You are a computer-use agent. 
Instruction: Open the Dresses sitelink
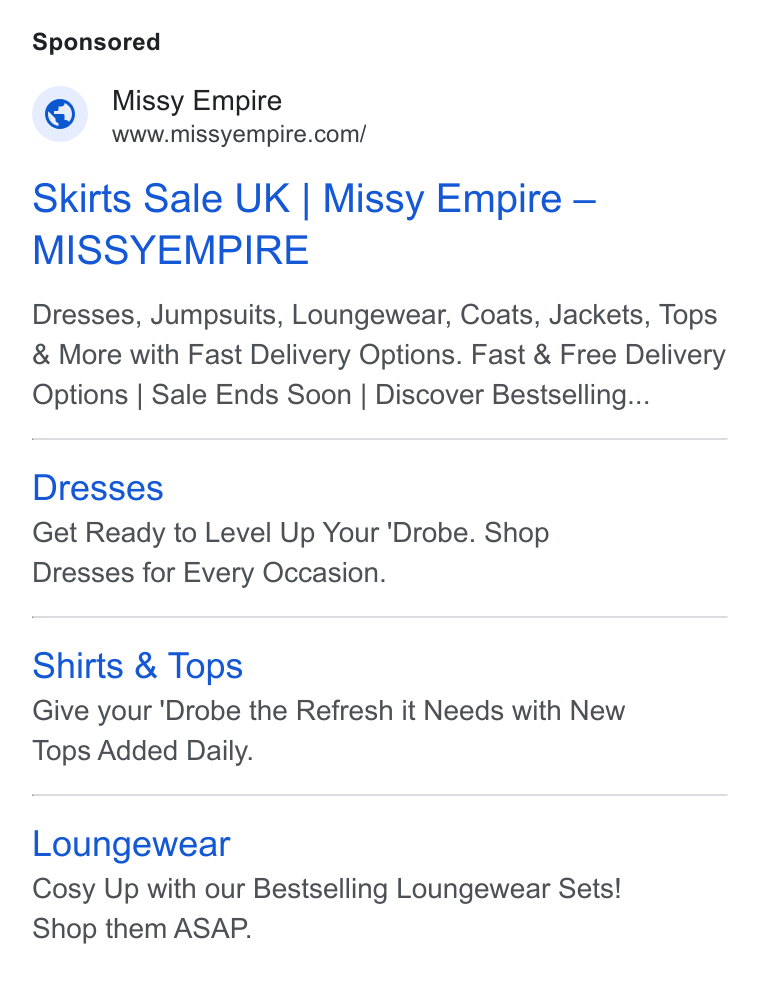[98, 488]
